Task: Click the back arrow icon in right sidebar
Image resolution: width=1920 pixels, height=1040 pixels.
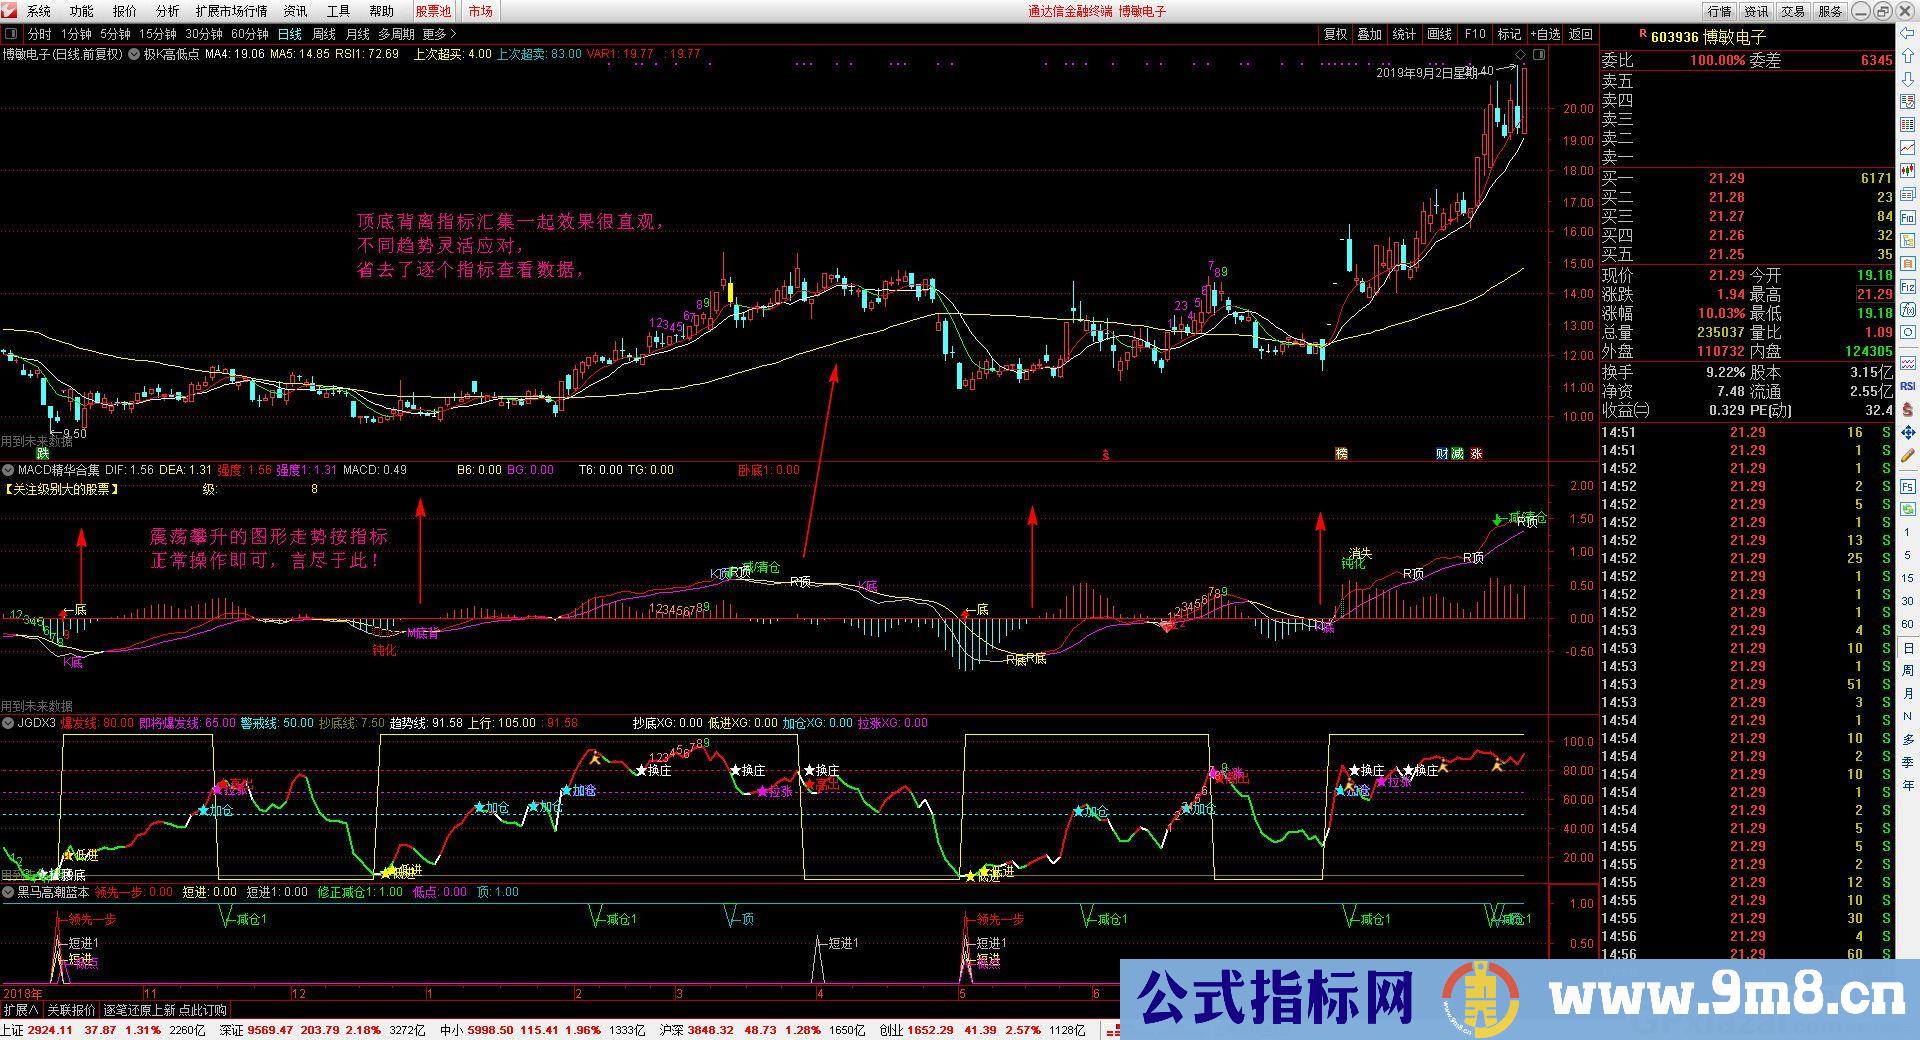Action: [1908, 34]
